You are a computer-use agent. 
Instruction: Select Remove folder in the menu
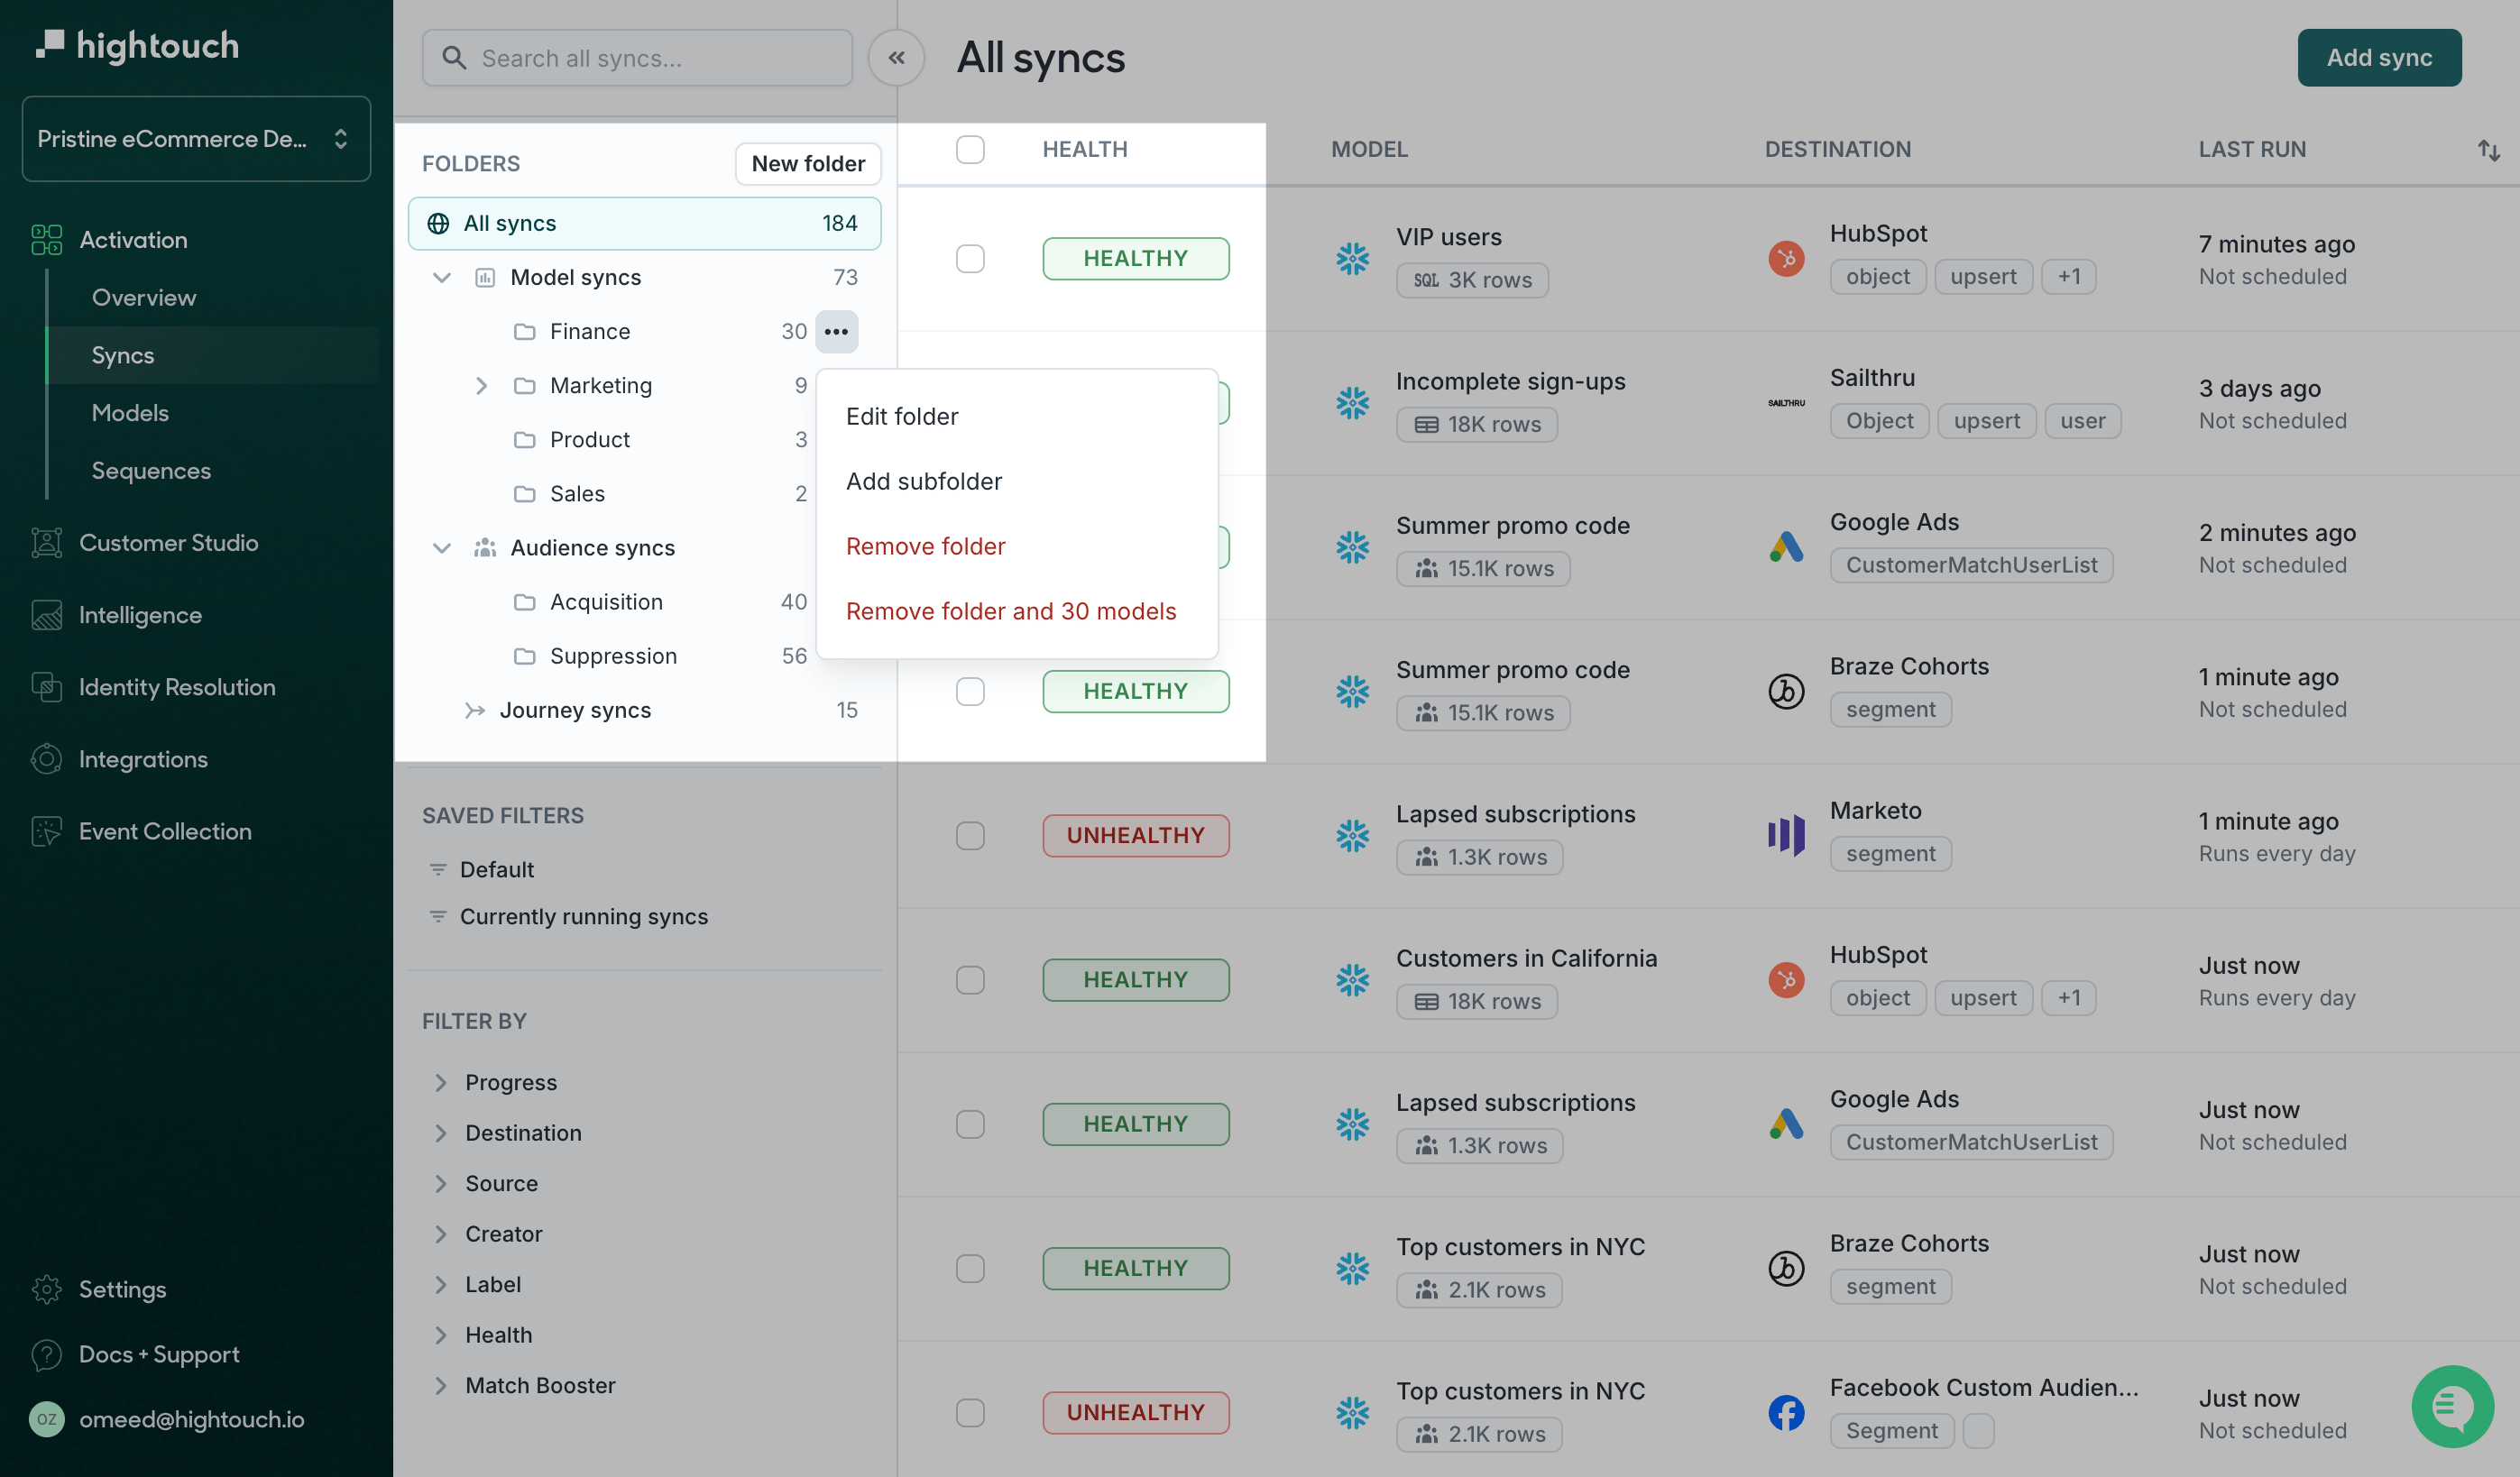[x=1016, y=547]
